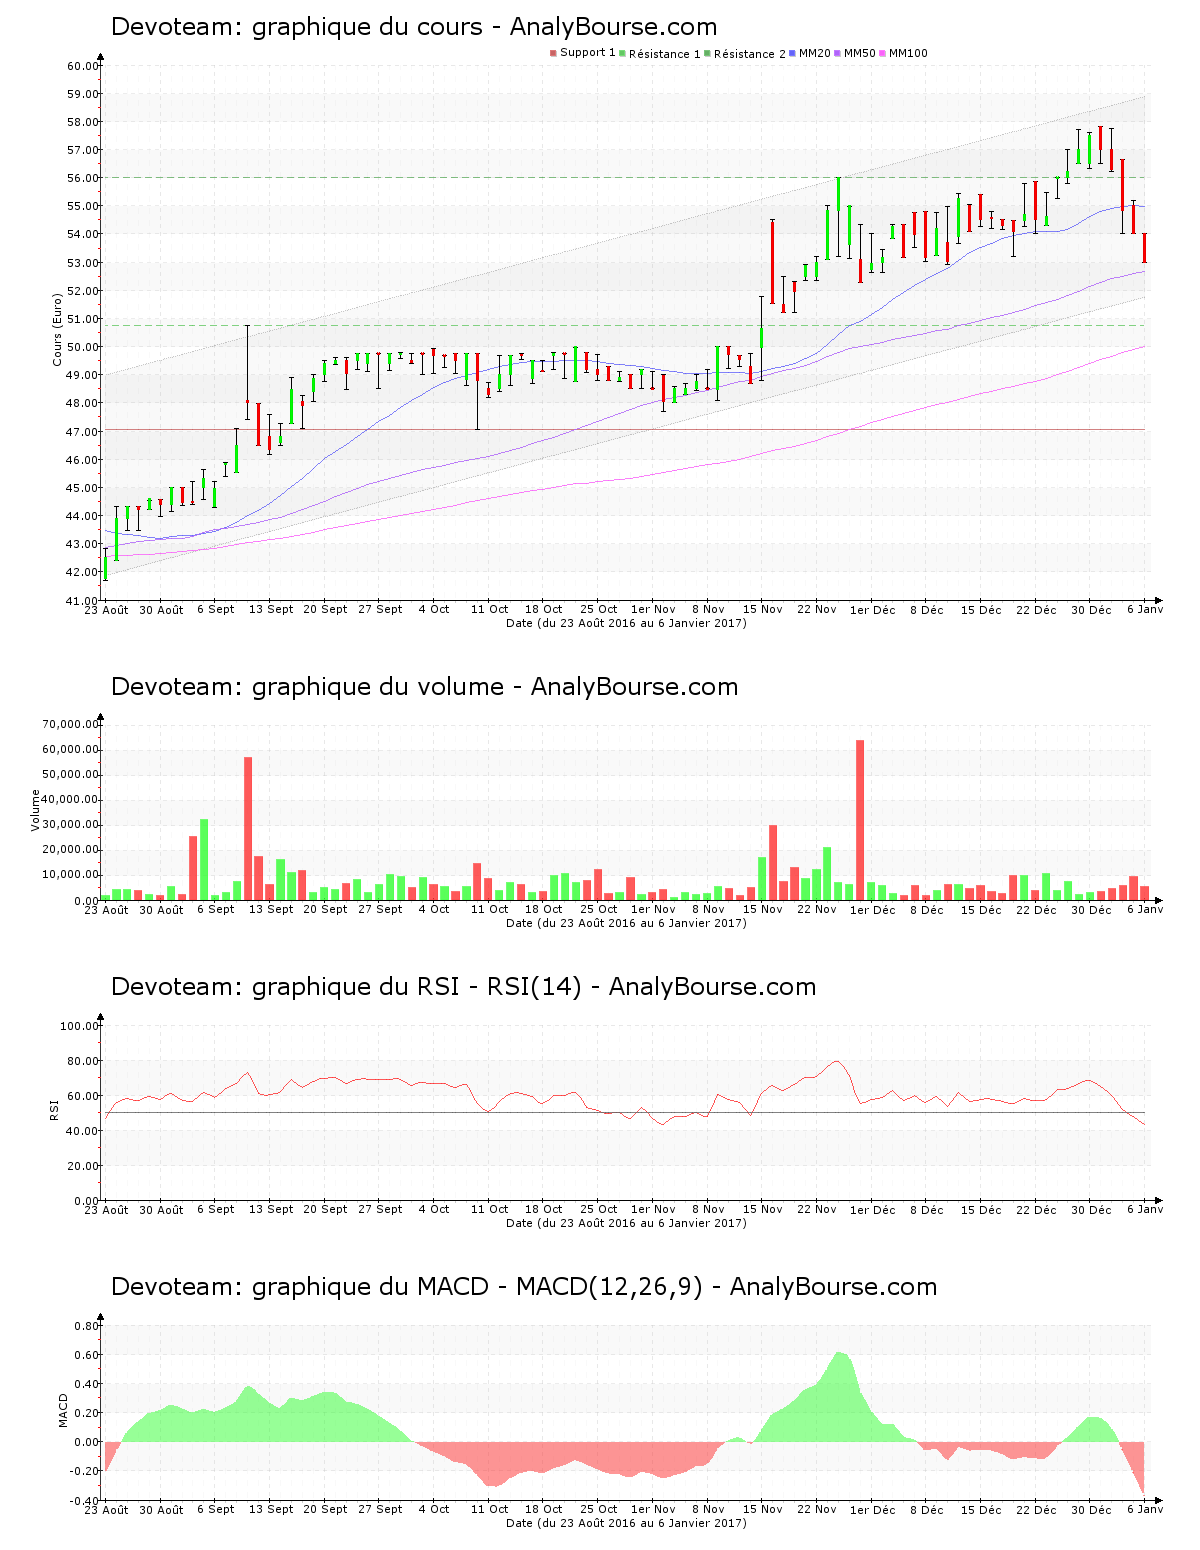Click the 'graphique du volume' chart title

[x=424, y=687]
